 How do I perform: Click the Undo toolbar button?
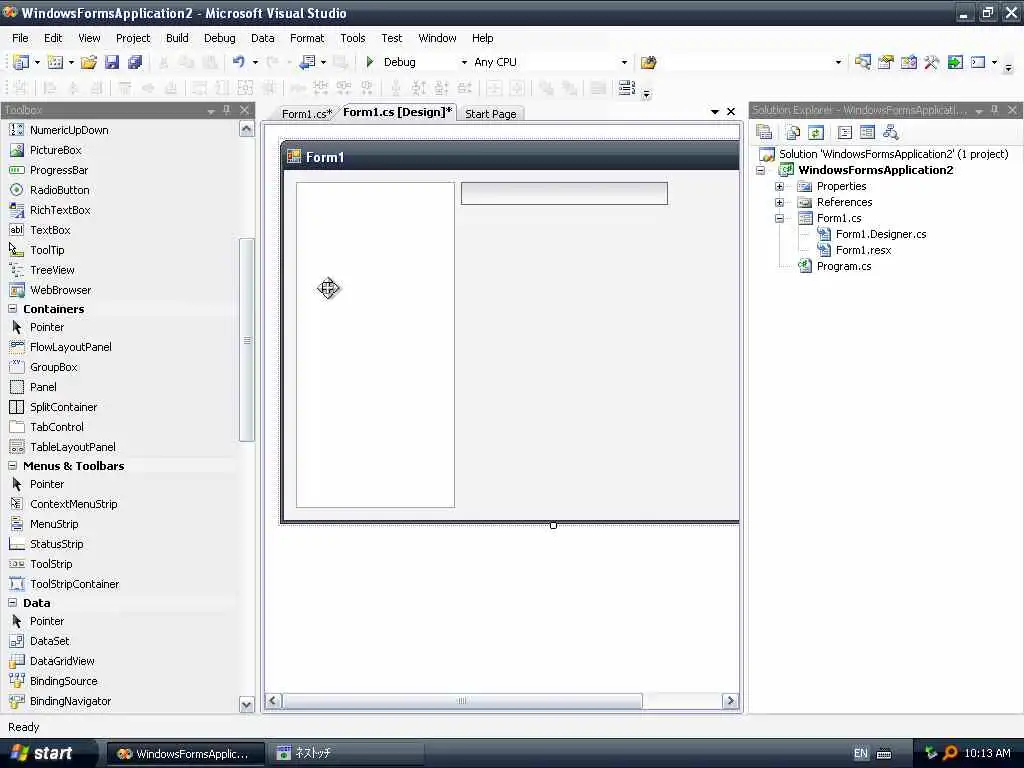238,62
